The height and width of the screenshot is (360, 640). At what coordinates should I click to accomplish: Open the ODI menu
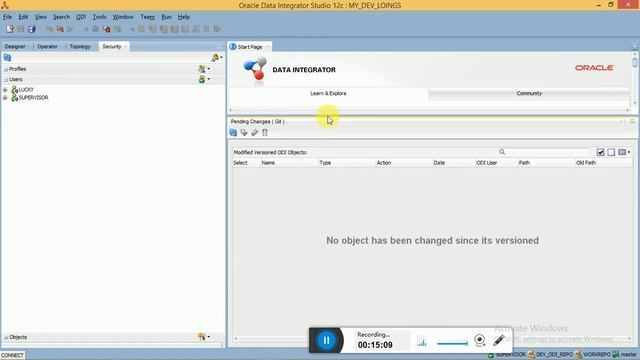pyautogui.click(x=81, y=17)
